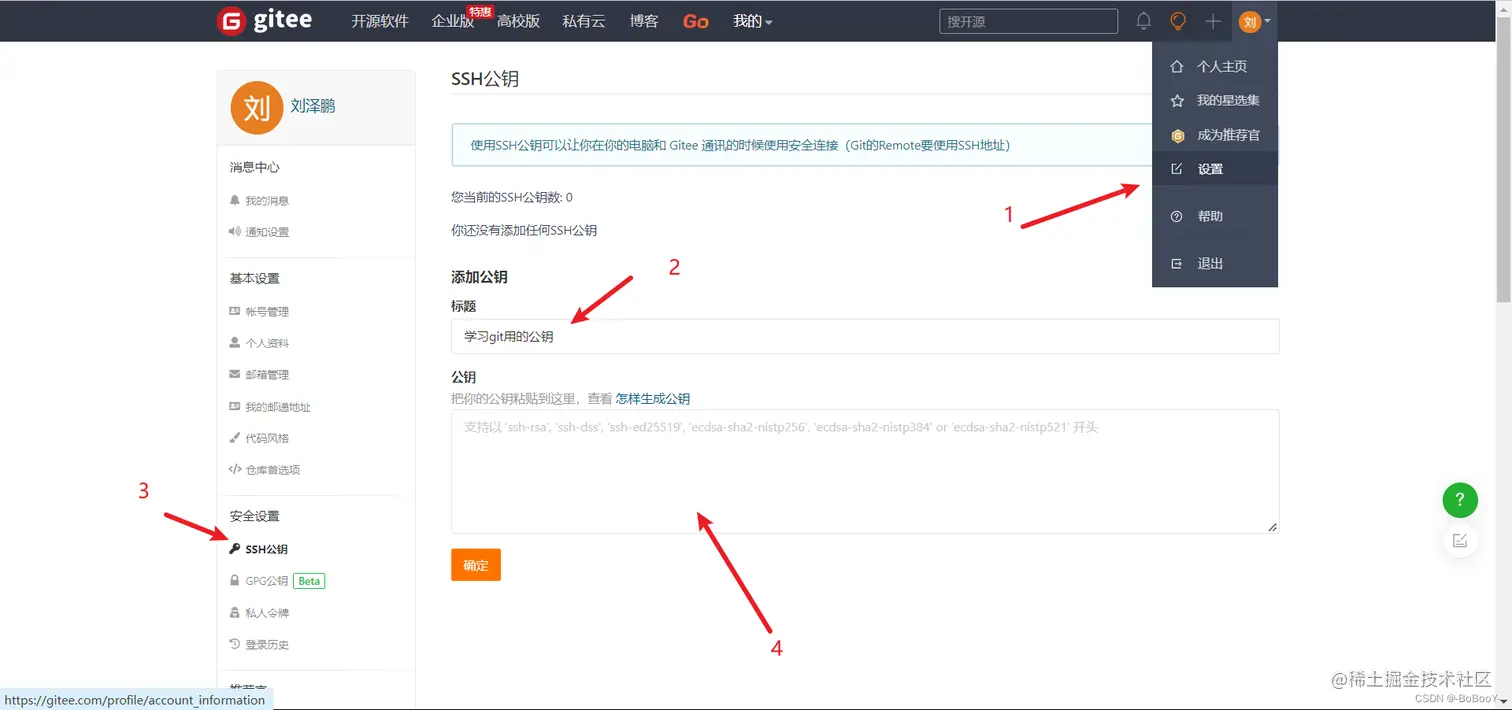Click inside the 公钥 key text area

click(x=865, y=470)
